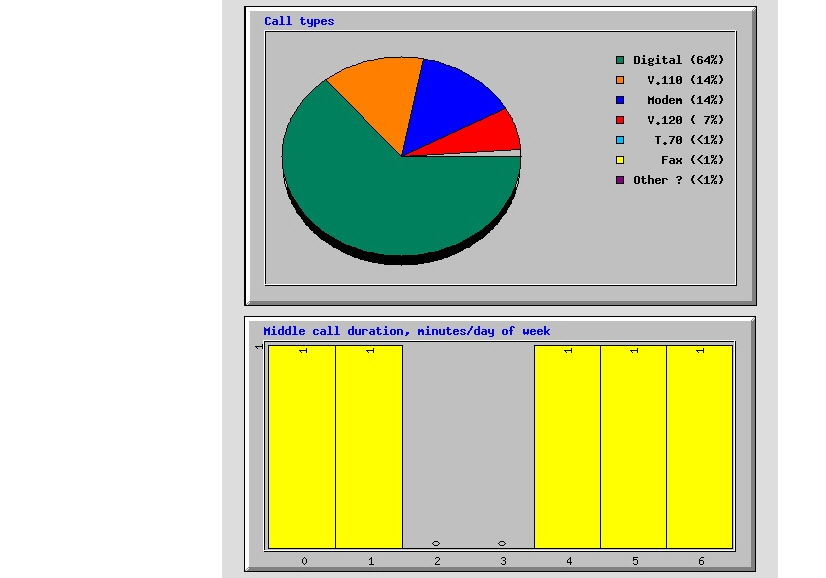Viewport: 826px width, 578px height.
Task: Click the yellow bar above day 4
Action: pyautogui.click(x=568, y=440)
